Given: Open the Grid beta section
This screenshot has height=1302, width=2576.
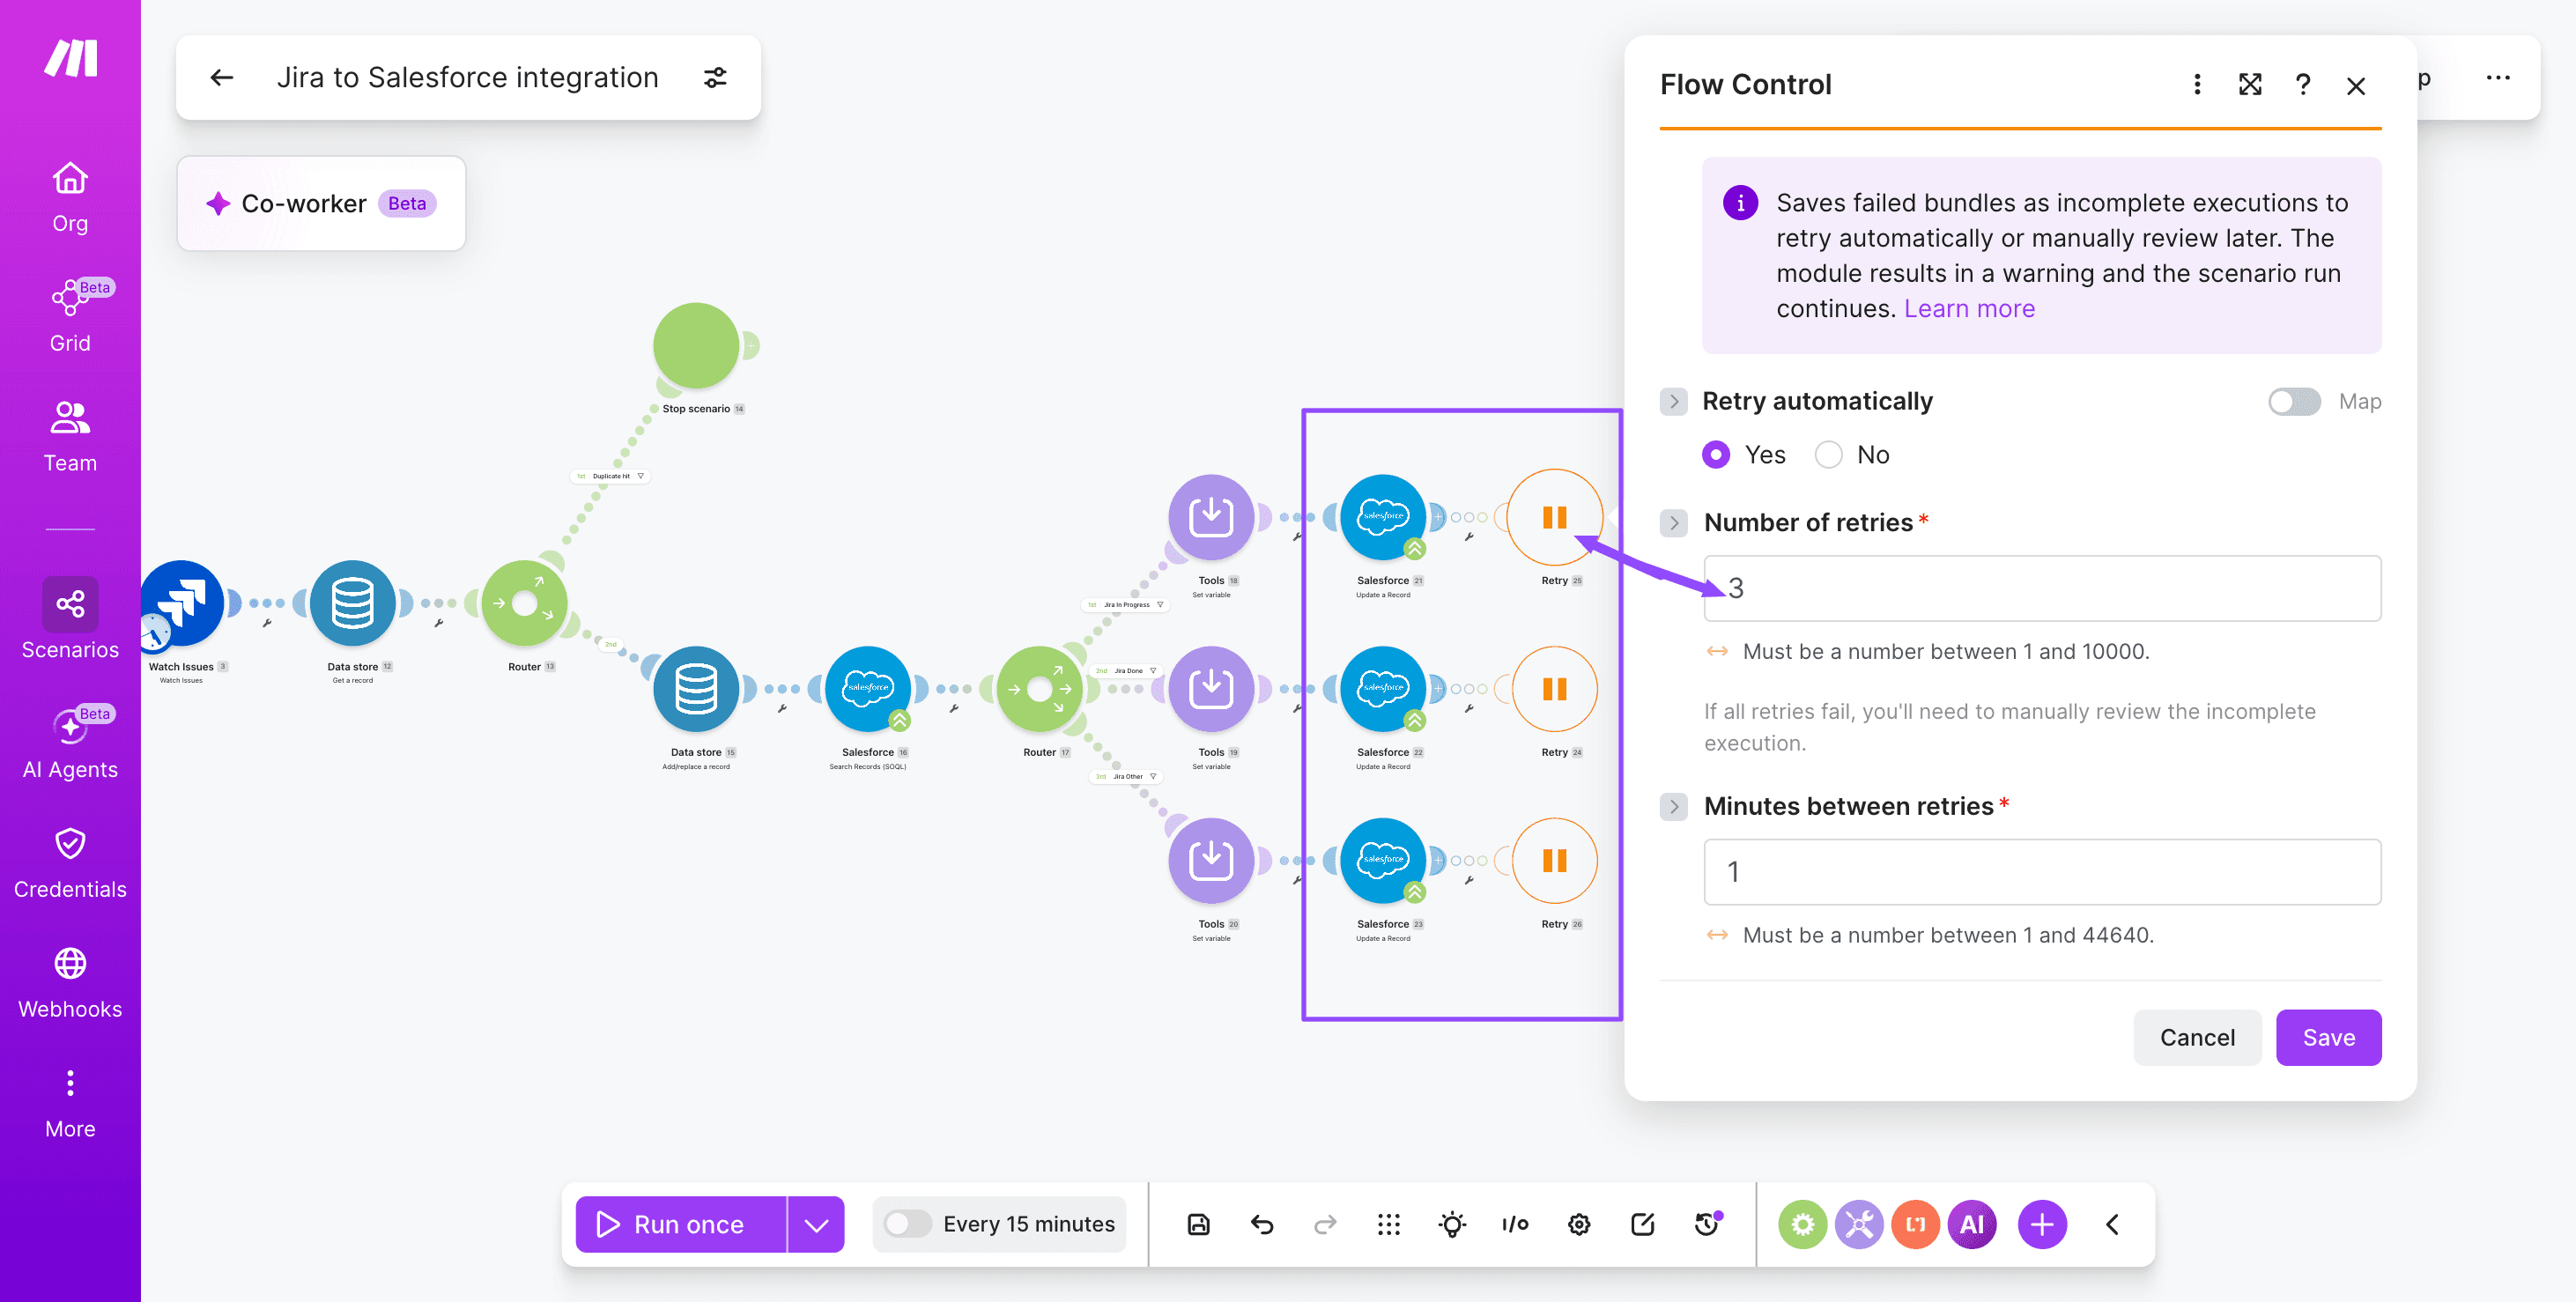Looking at the screenshot, I should (70, 316).
